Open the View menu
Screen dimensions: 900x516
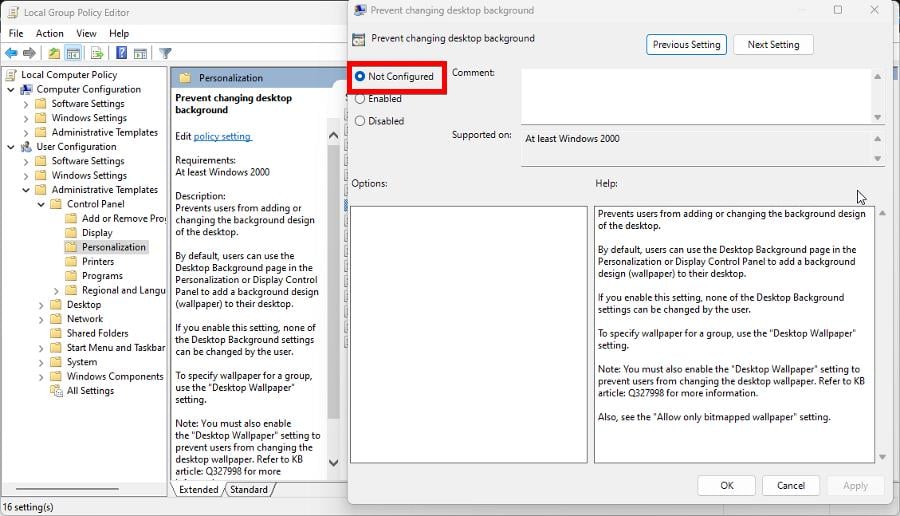pos(86,33)
